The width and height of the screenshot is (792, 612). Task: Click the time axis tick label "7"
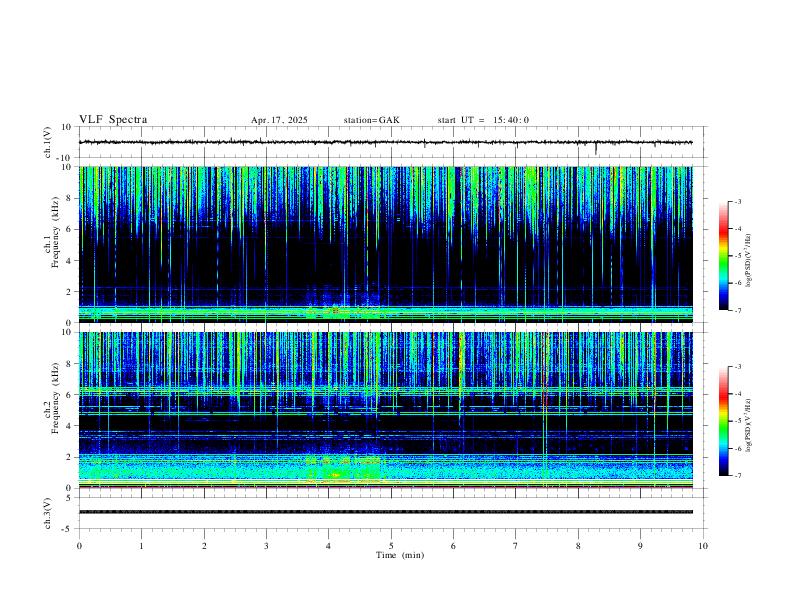516,546
